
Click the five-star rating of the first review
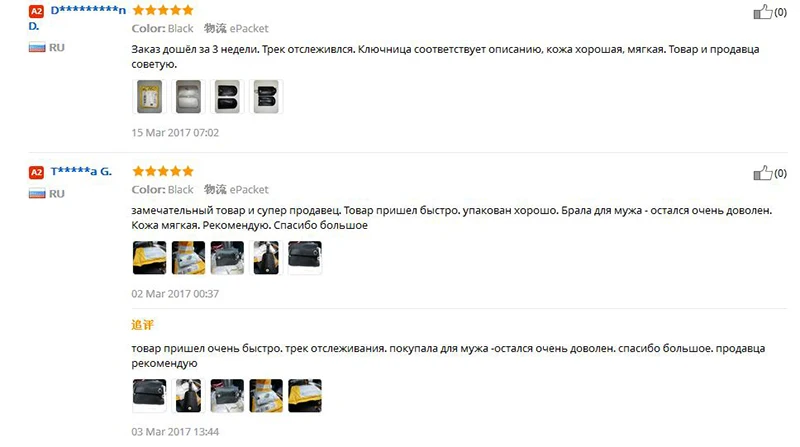point(163,10)
